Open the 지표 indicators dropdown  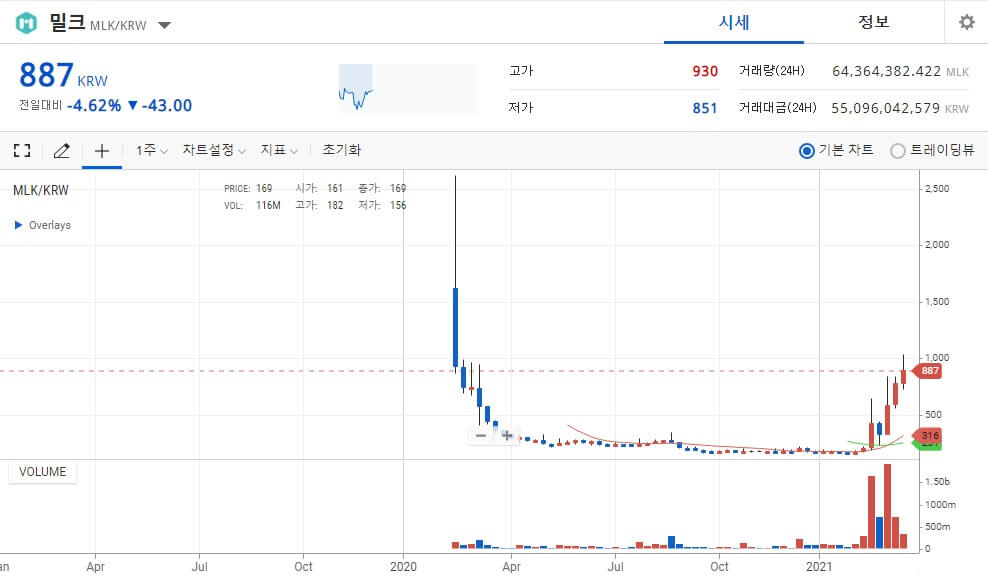pyautogui.click(x=279, y=150)
